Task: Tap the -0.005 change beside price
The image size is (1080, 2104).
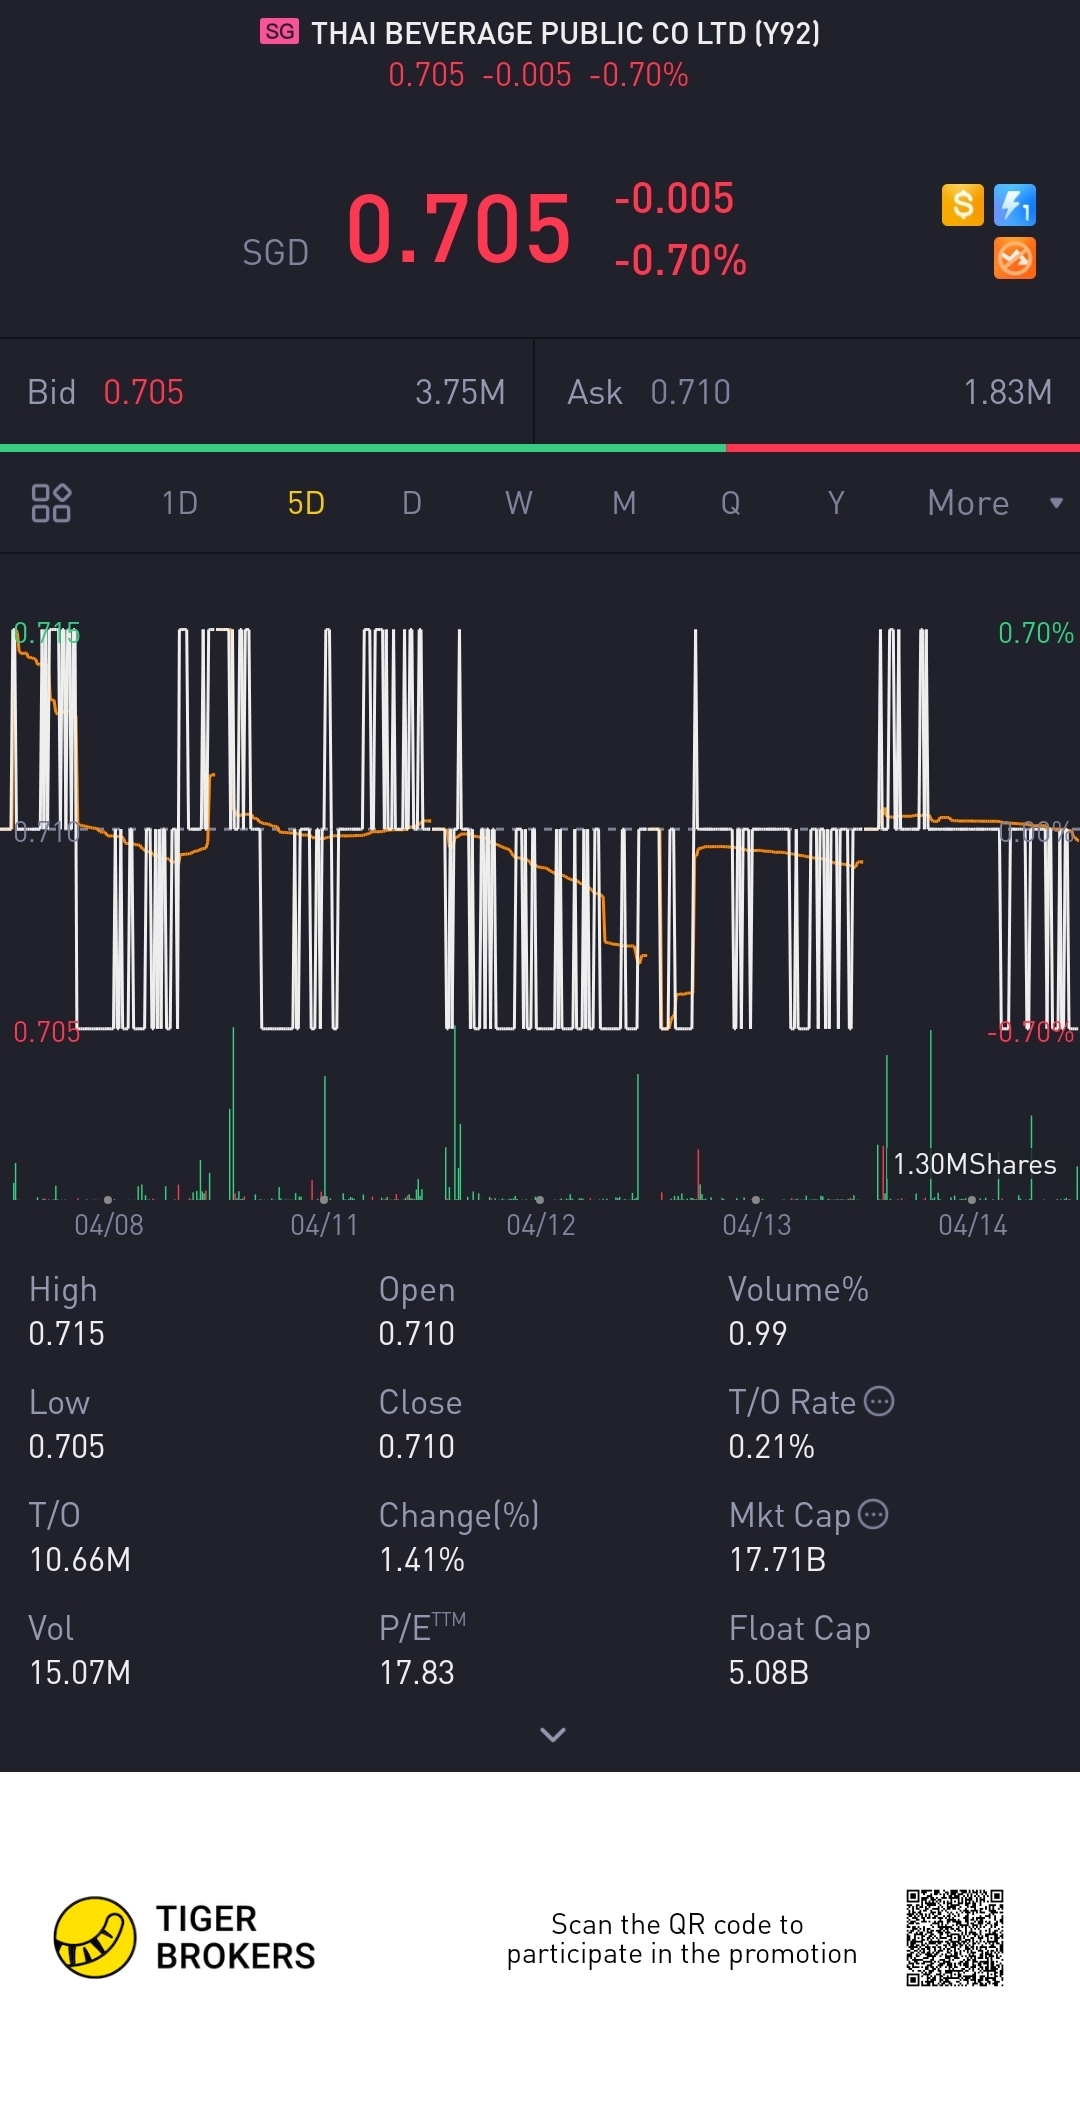Action: tap(674, 198)
